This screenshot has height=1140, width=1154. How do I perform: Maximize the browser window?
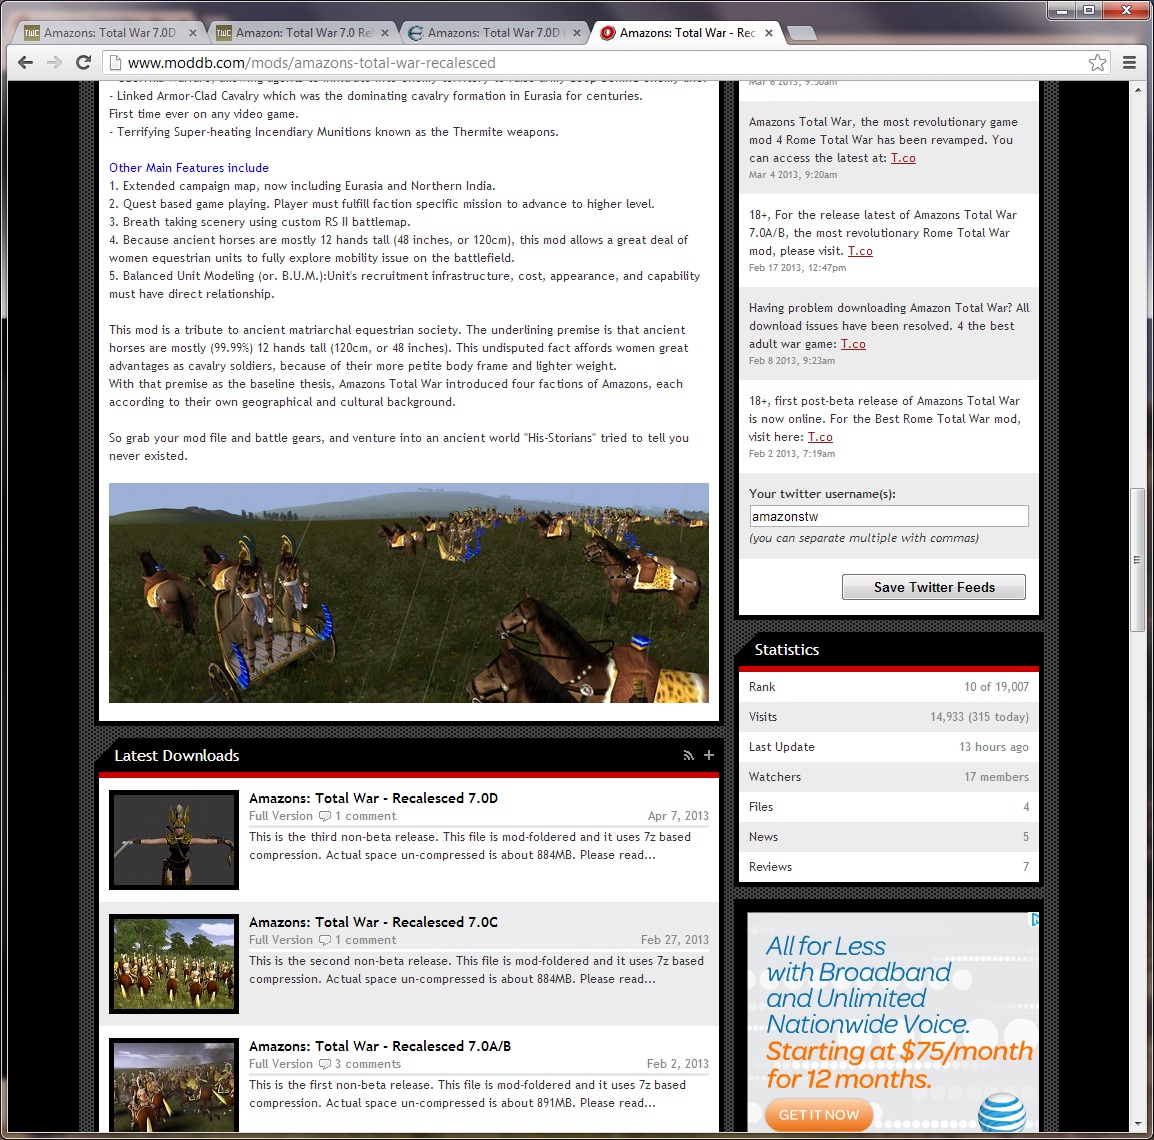pyautogui.click(x=1088, y=10)
